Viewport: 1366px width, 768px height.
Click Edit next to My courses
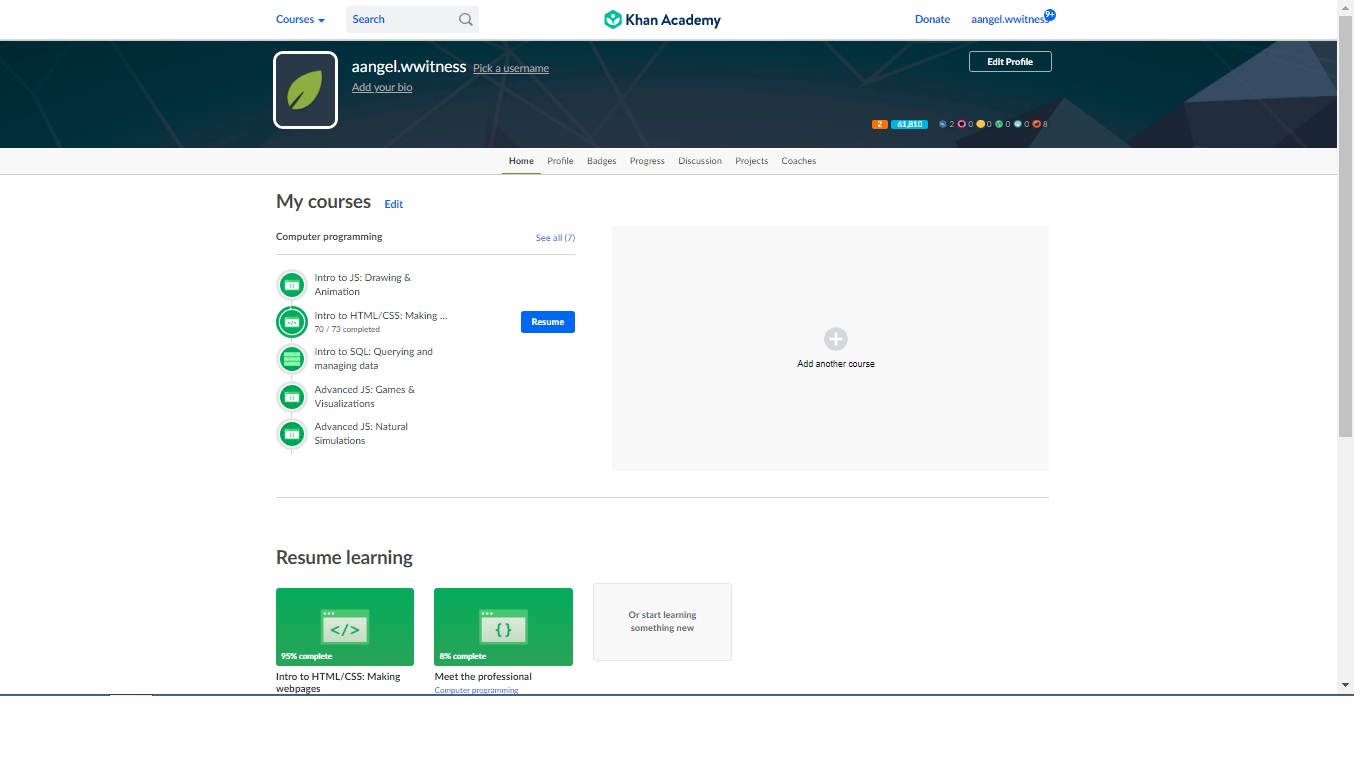[394, 204]
